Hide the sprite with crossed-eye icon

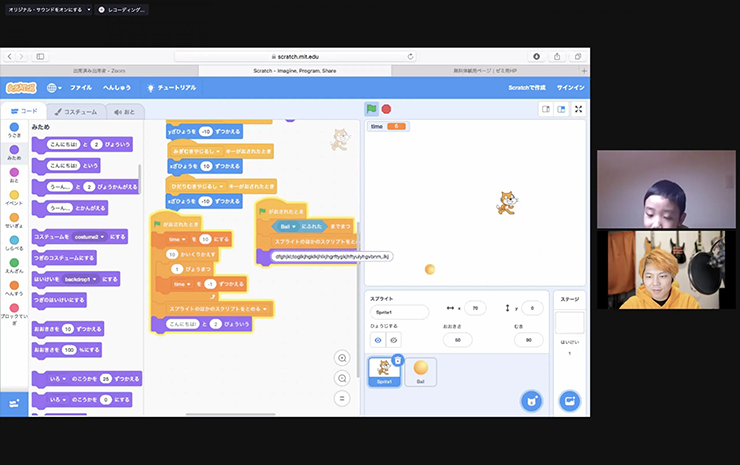point(393,340)
